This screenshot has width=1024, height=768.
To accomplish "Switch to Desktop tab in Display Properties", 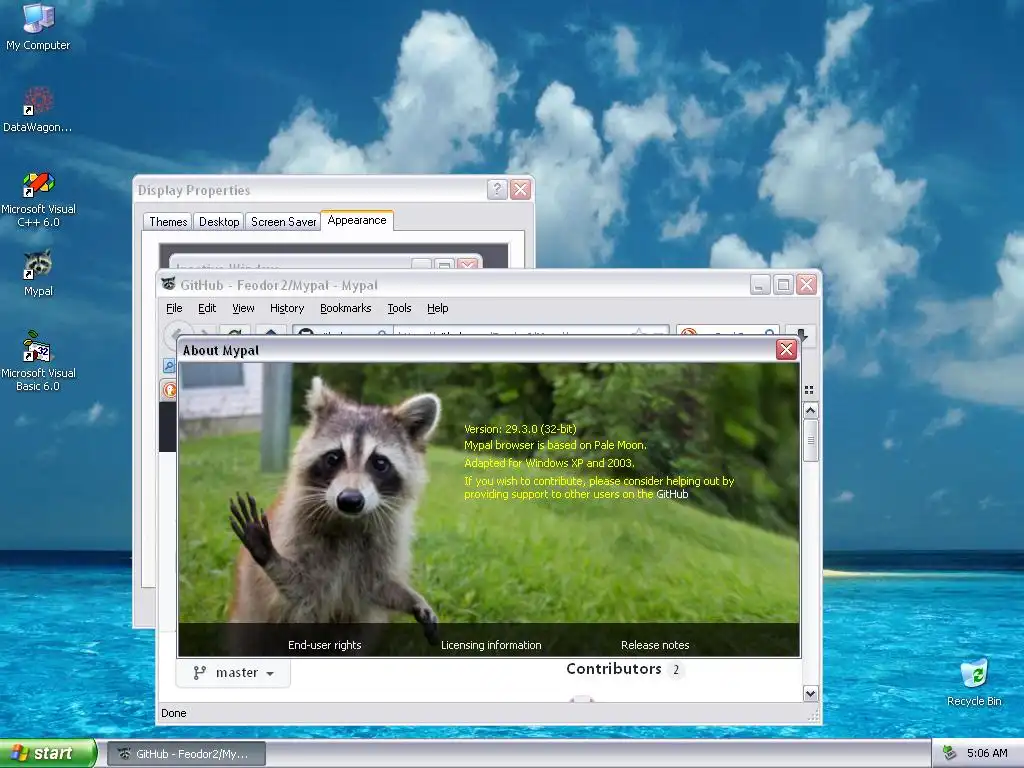I will click(219, 221).
